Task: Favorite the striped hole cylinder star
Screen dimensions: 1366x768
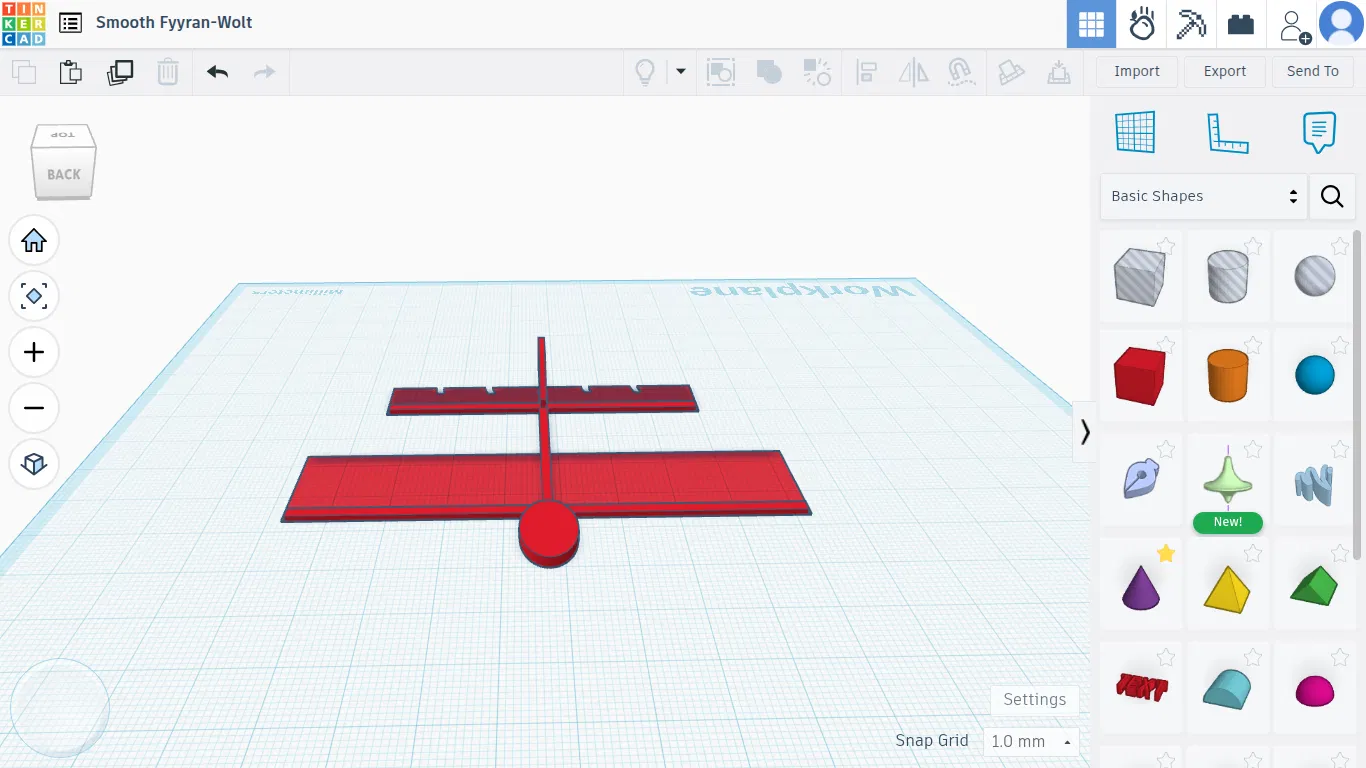Action: click(1253, 245)
